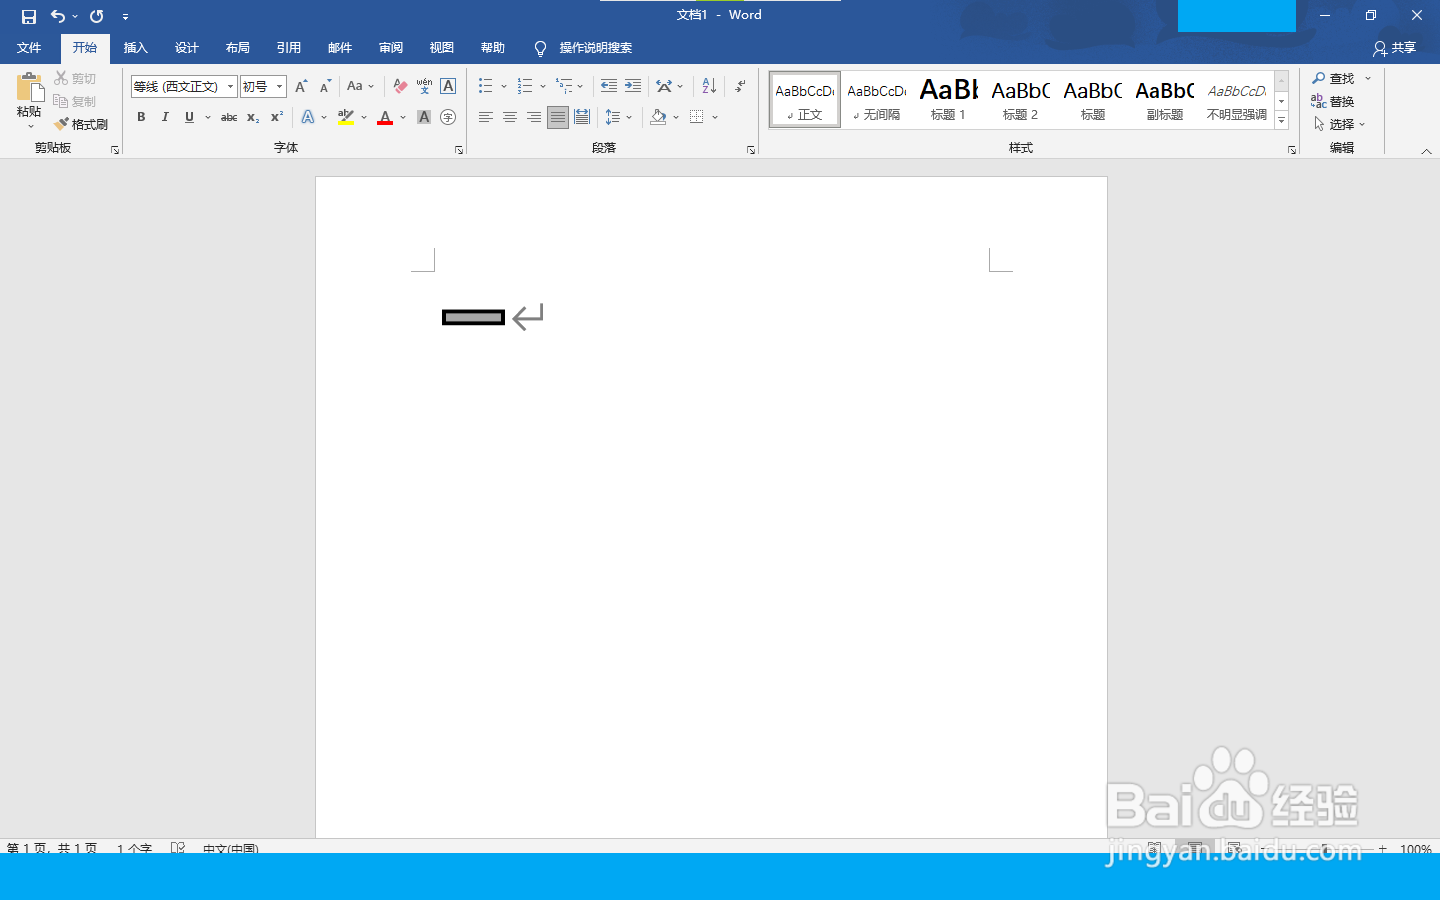This screenshot has width=1440, height=900.
Task: Apply subscript x₂ formatting
Action: pos(253,117)
